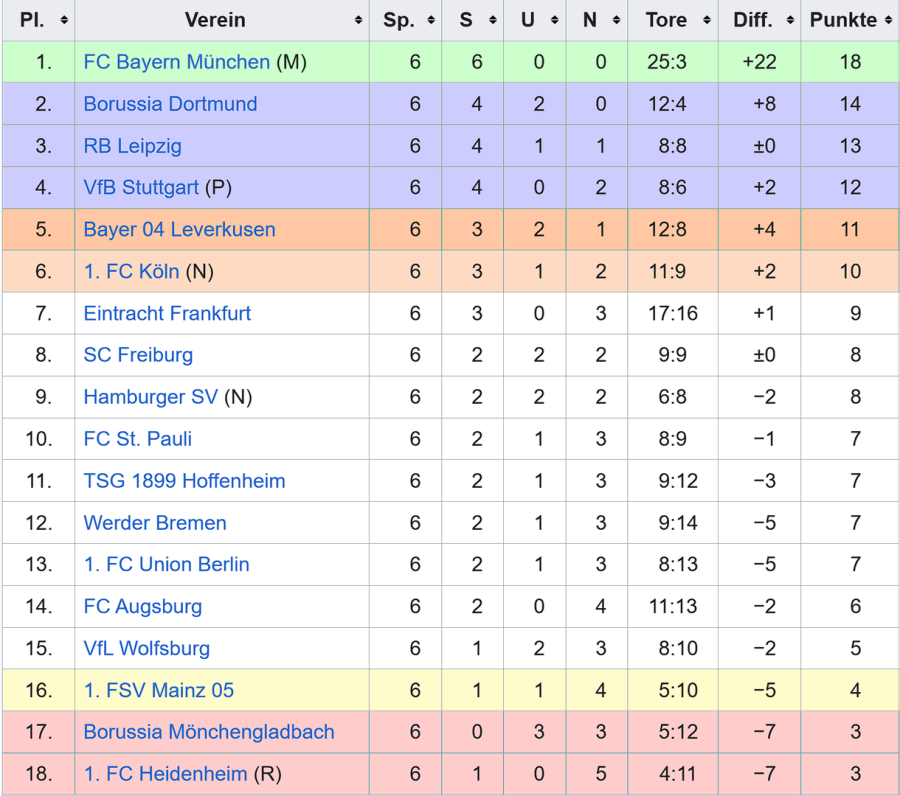Sort by Tore goals column arrows
Image resolution: width=900 pixels, height=796 pixels.
click(x=707, y=20)
